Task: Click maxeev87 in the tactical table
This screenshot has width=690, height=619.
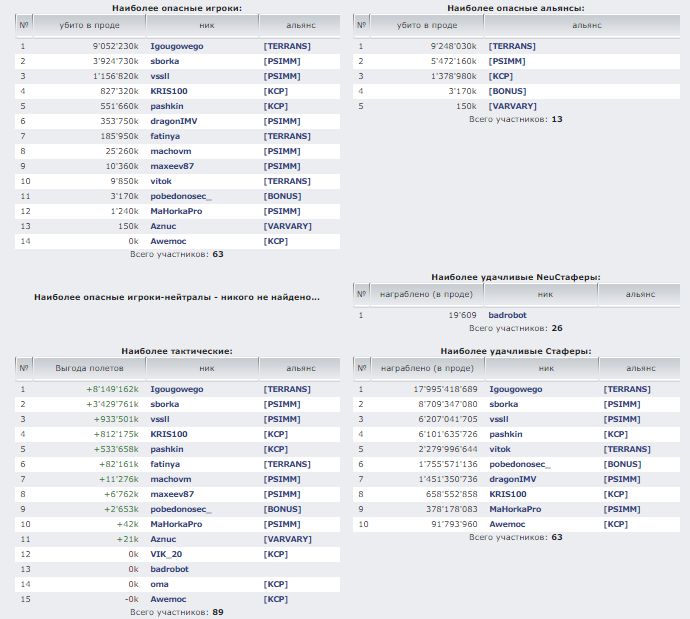Action: pyautogui.click(x=170, y=494)
